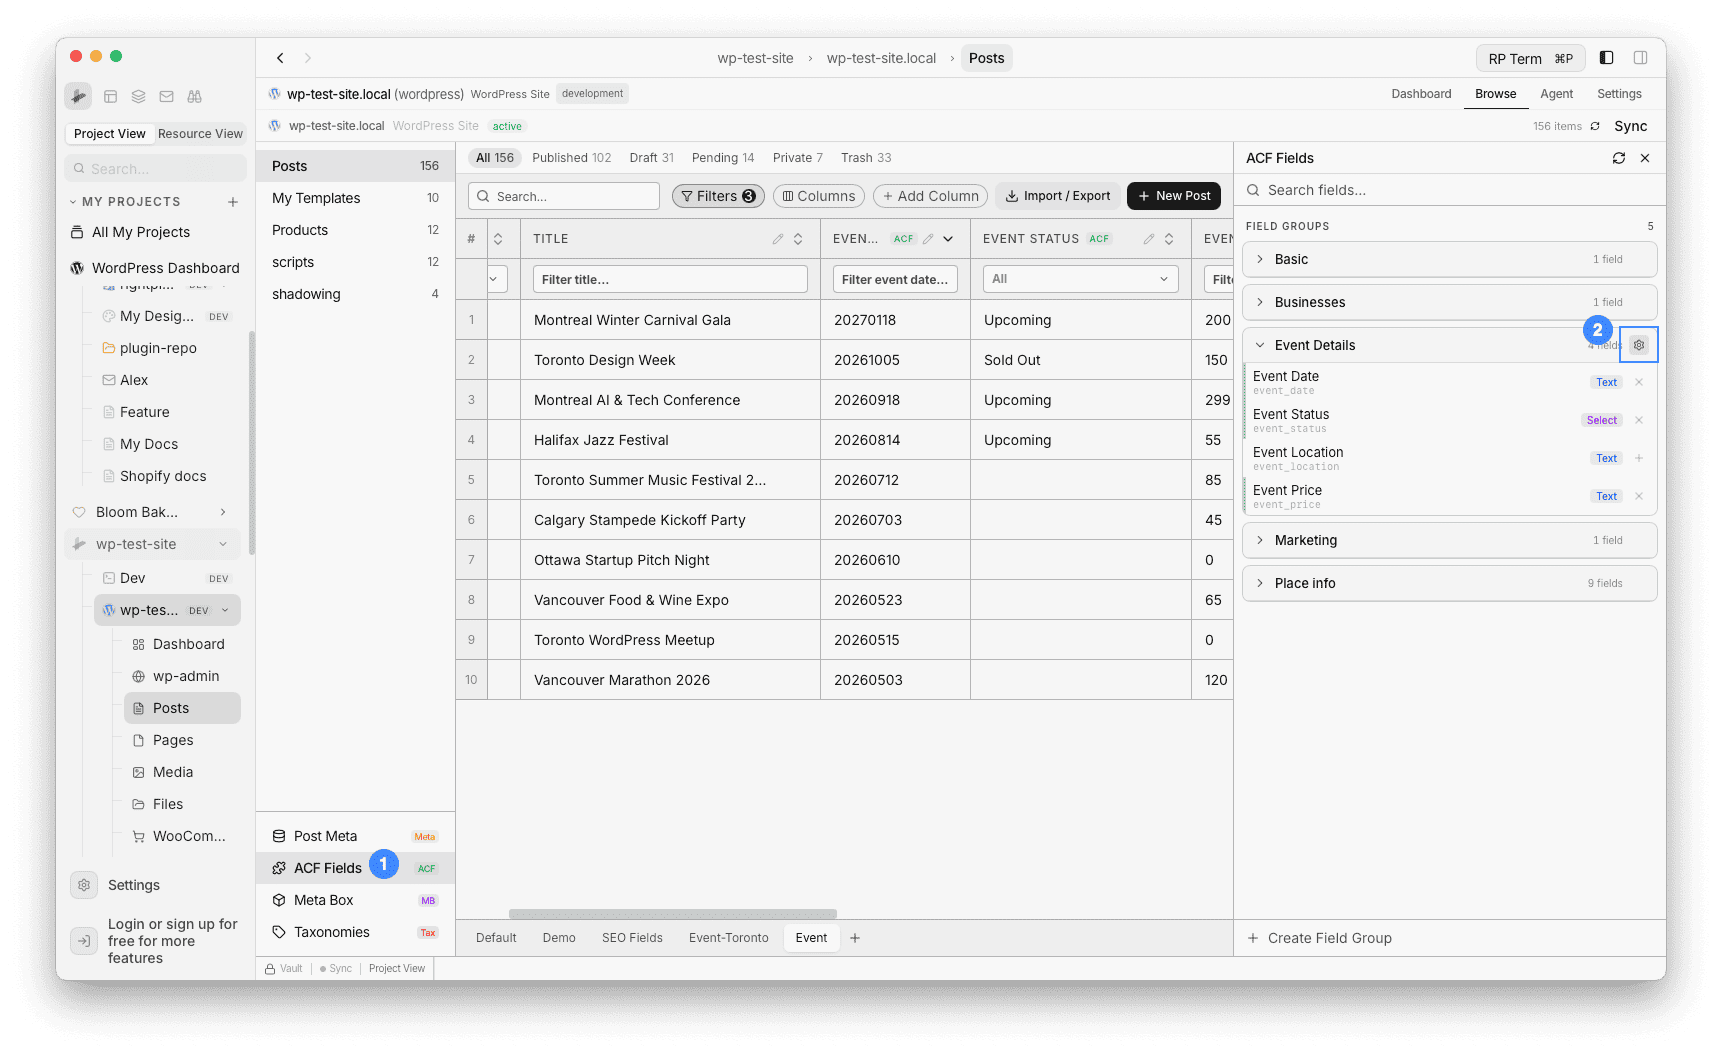Click the left sidebar's vertical scrollbar
Viewport: 1722px width, 1054px height.
tap(252, 442)
